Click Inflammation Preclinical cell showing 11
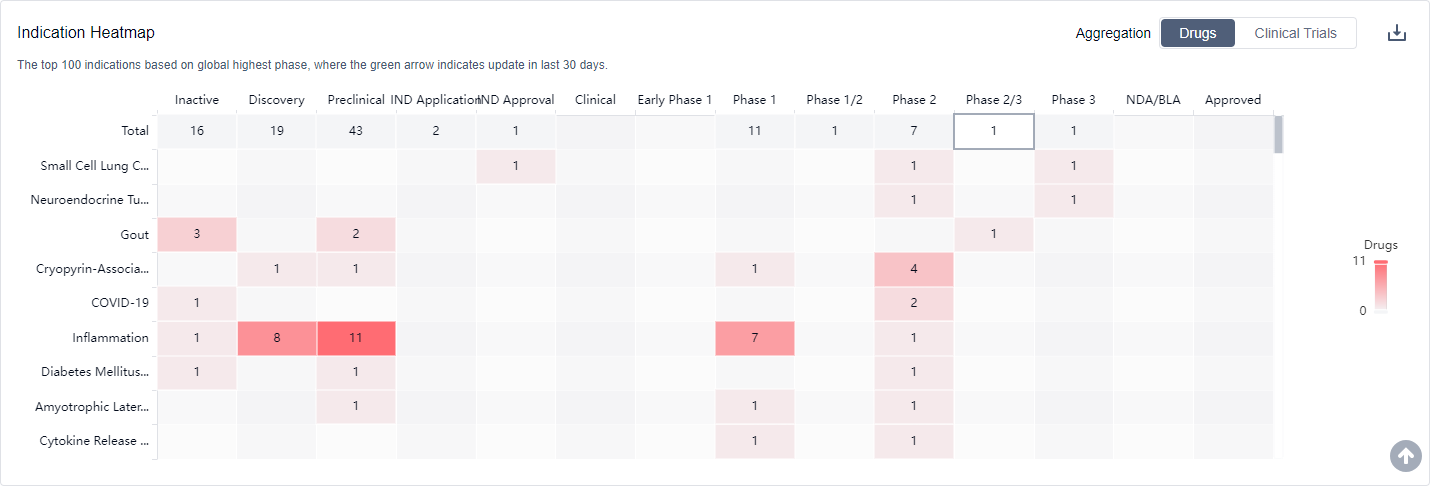 click(356, 338)
